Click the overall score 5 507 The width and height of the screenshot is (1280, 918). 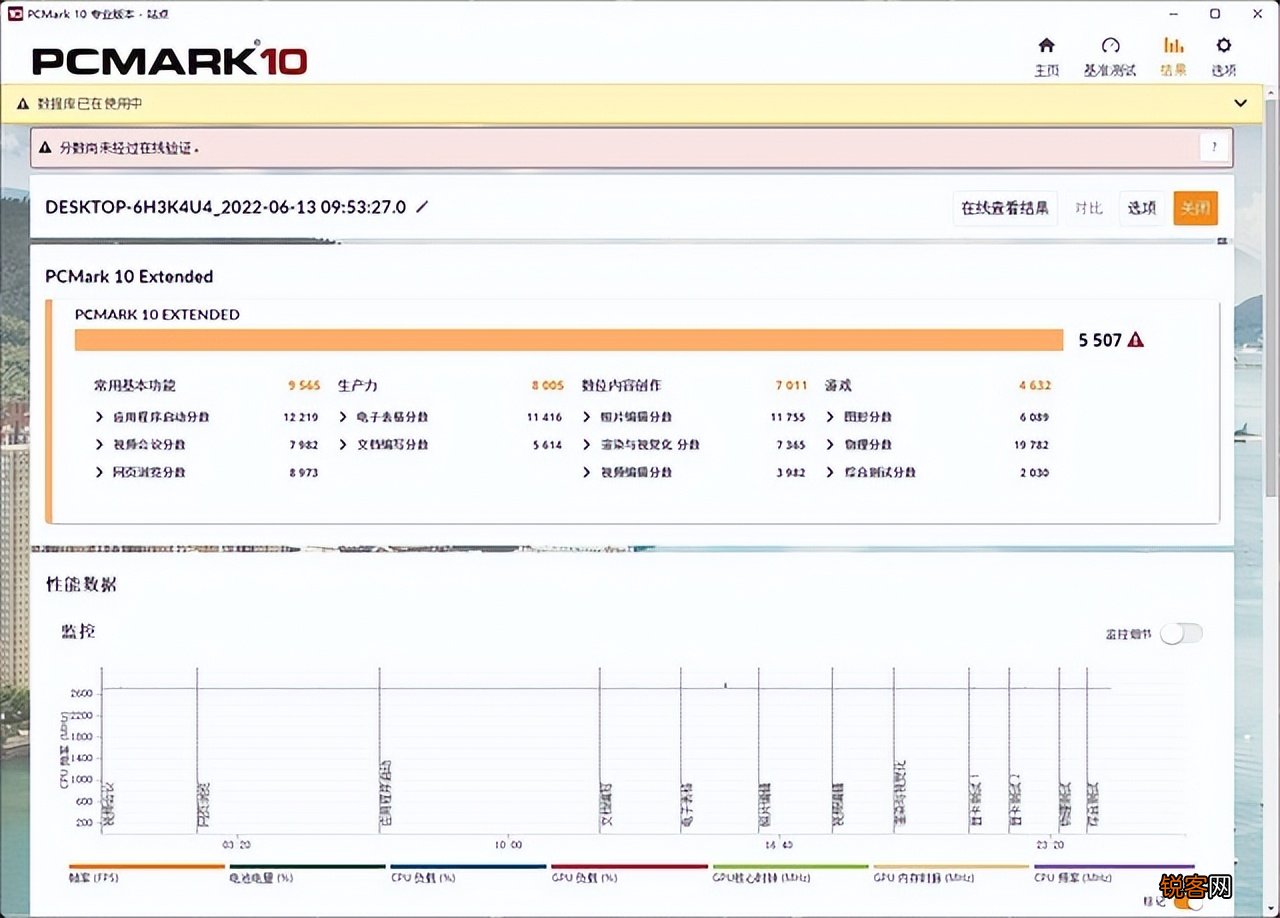click(1100, 340)
